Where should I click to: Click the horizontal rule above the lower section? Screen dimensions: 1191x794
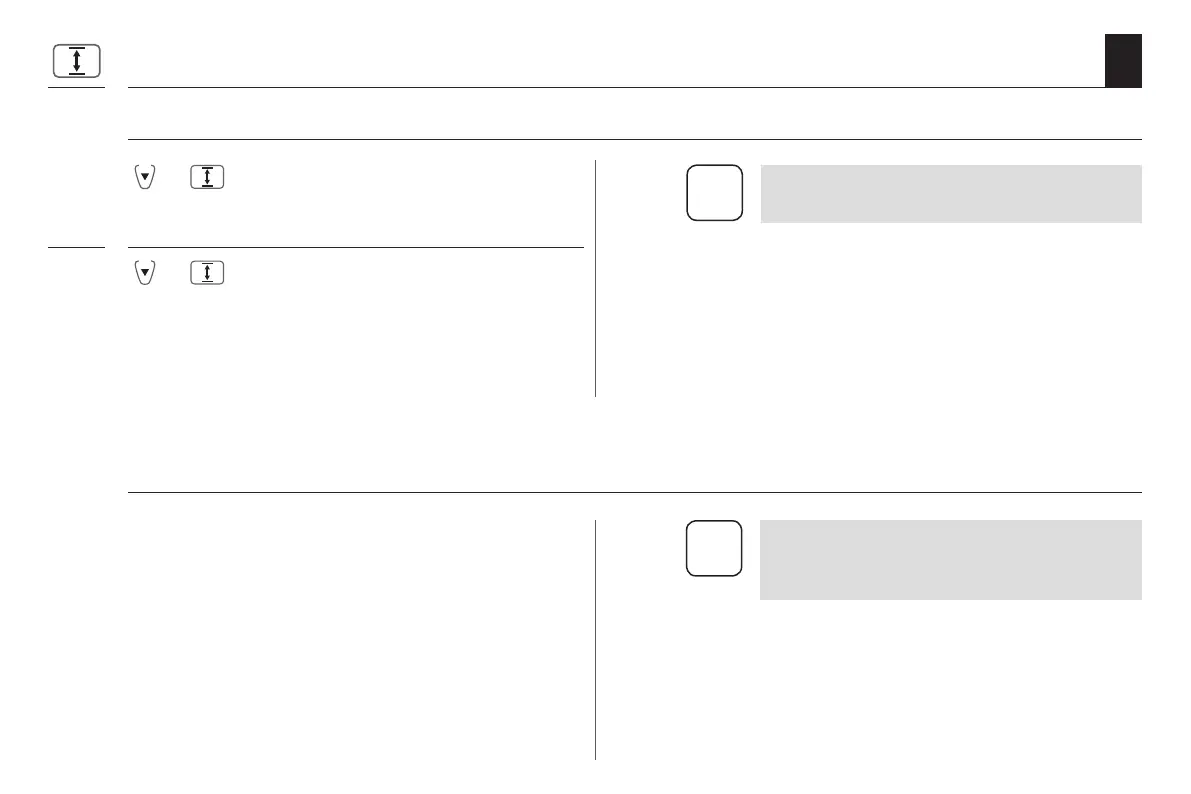point(635,492)
